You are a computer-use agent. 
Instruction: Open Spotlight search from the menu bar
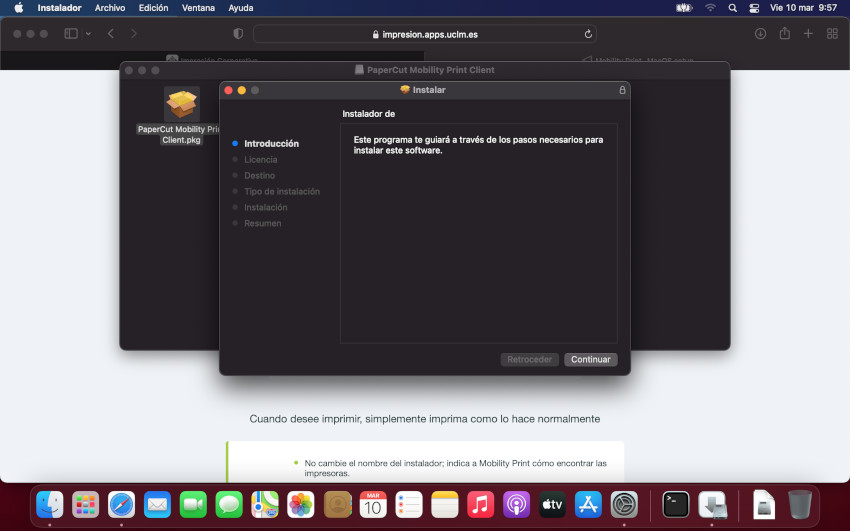[732, 8]
